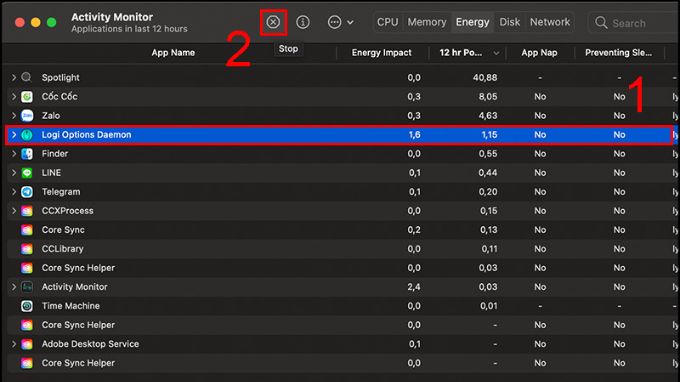Switch to the CPU tab
Image resolution: width=680 pixels, height=382 pixels.
point(387,22)
